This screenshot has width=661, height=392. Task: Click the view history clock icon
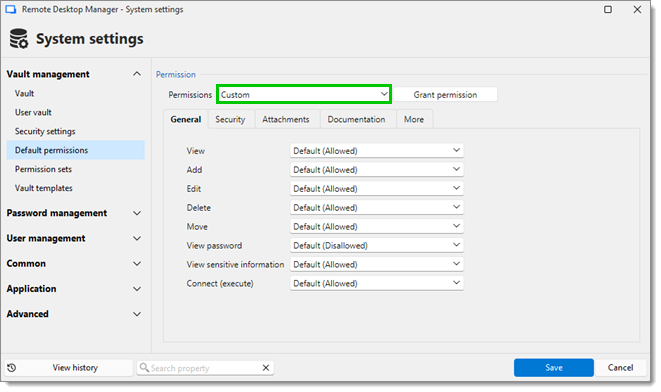(x=12, y=368)
